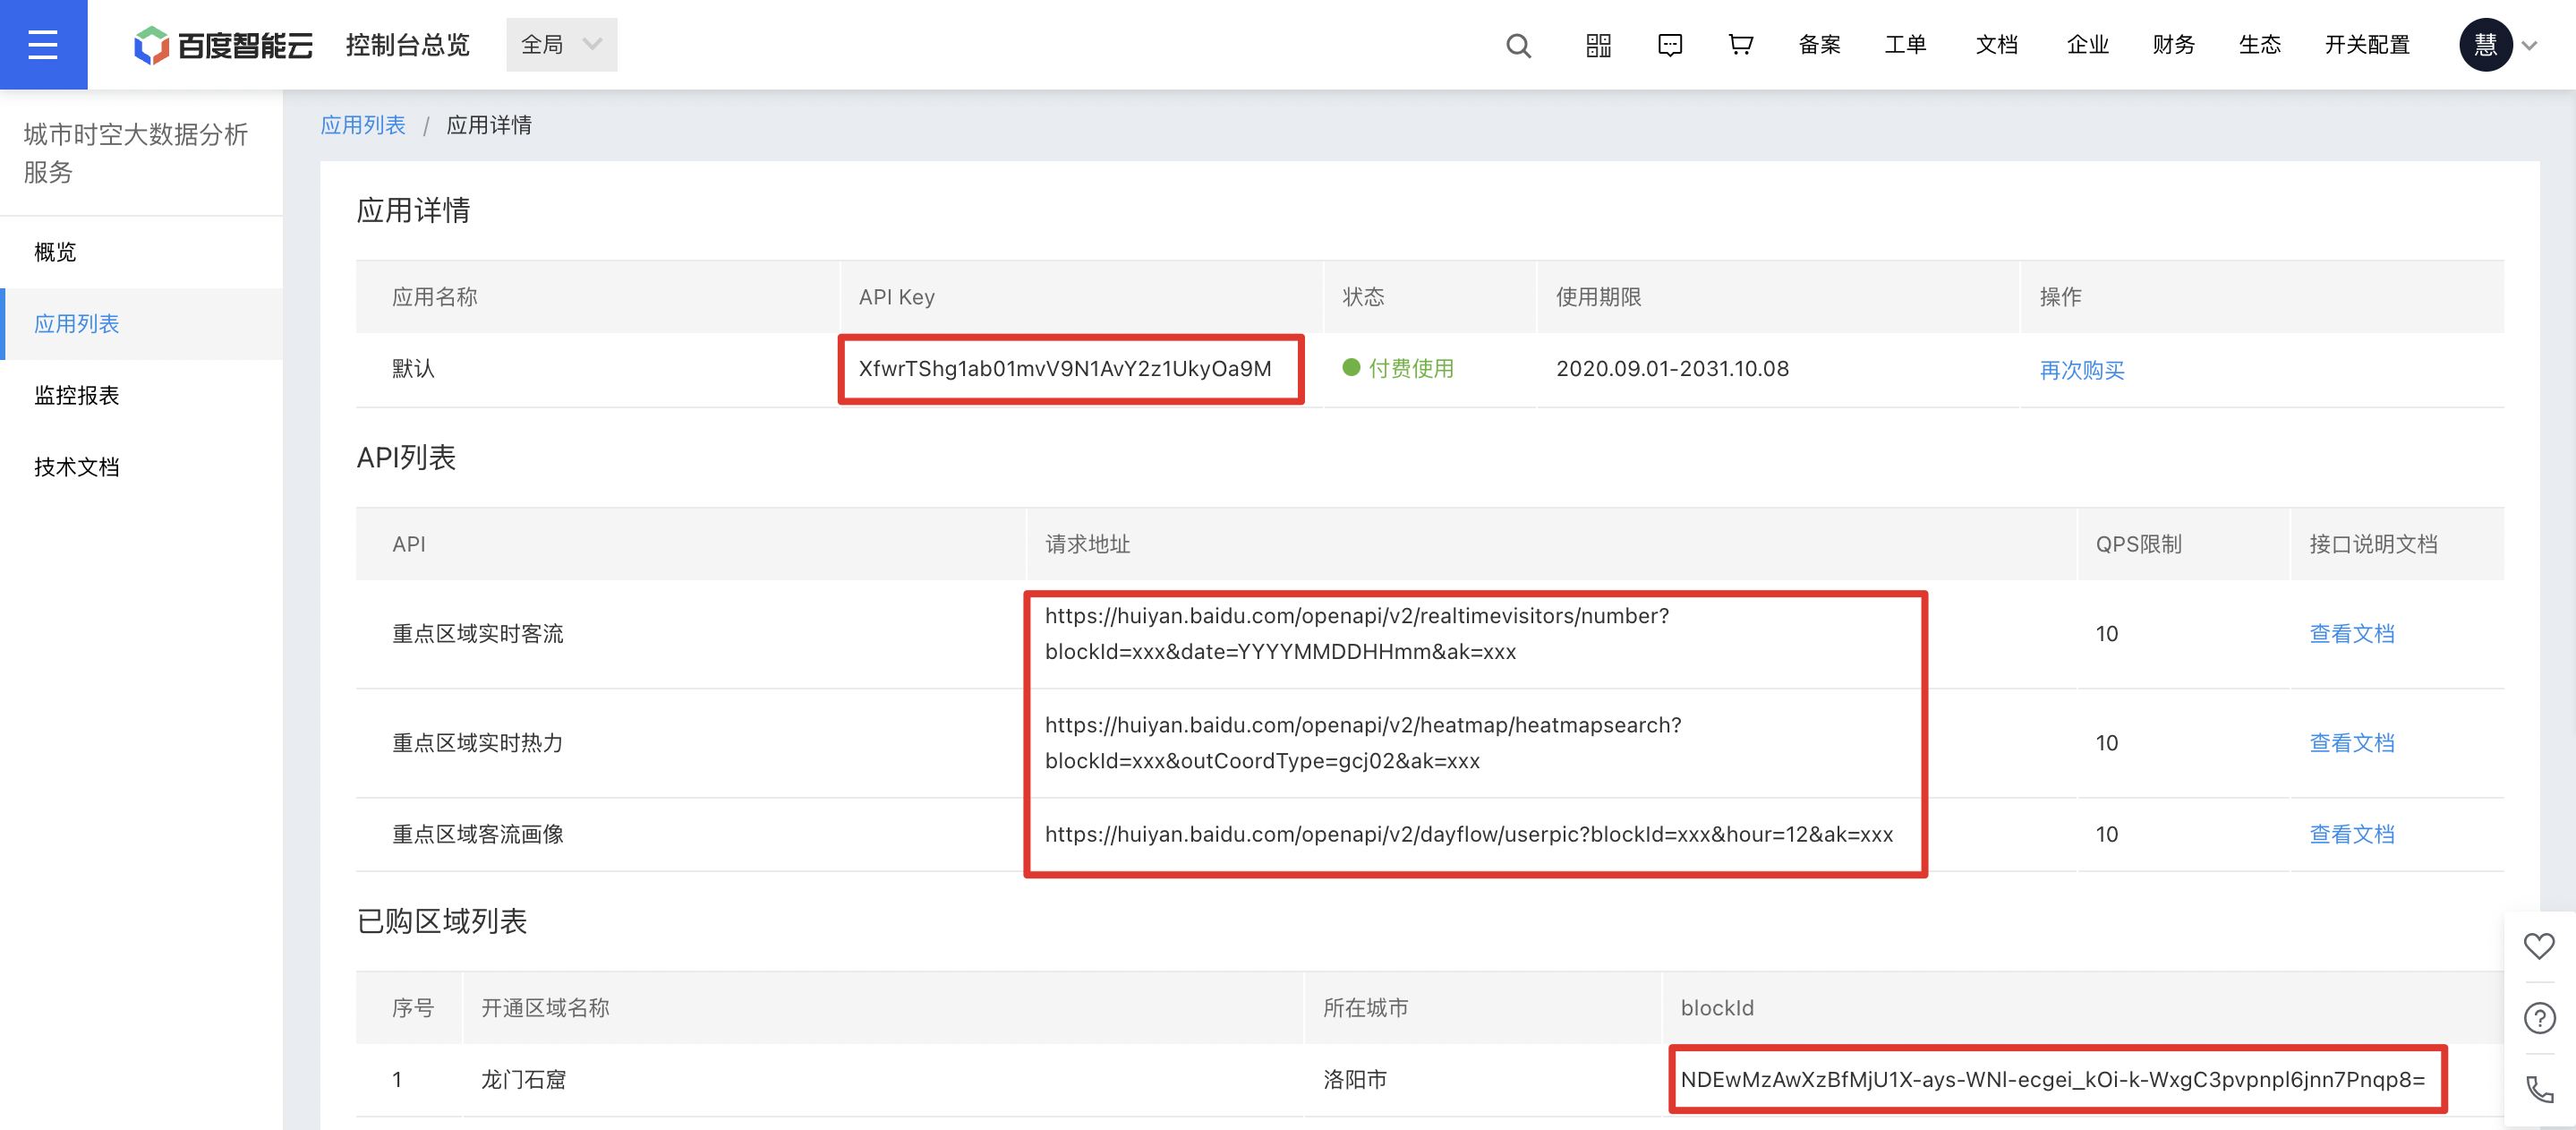
Task: Click the QPS限制 column header
Action: pyautogui.click(x=2138, y=544)
